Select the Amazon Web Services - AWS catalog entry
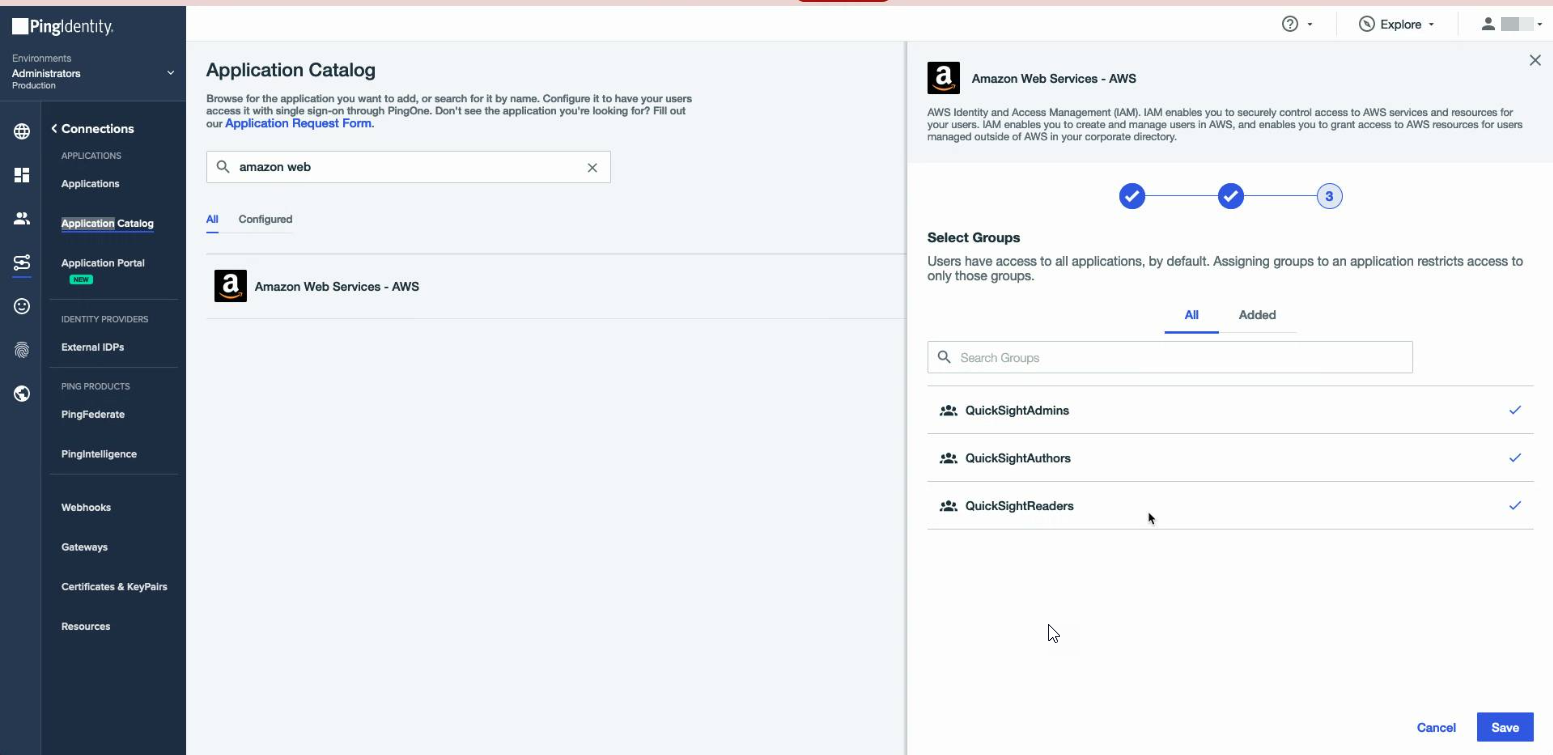 point(556,286)
